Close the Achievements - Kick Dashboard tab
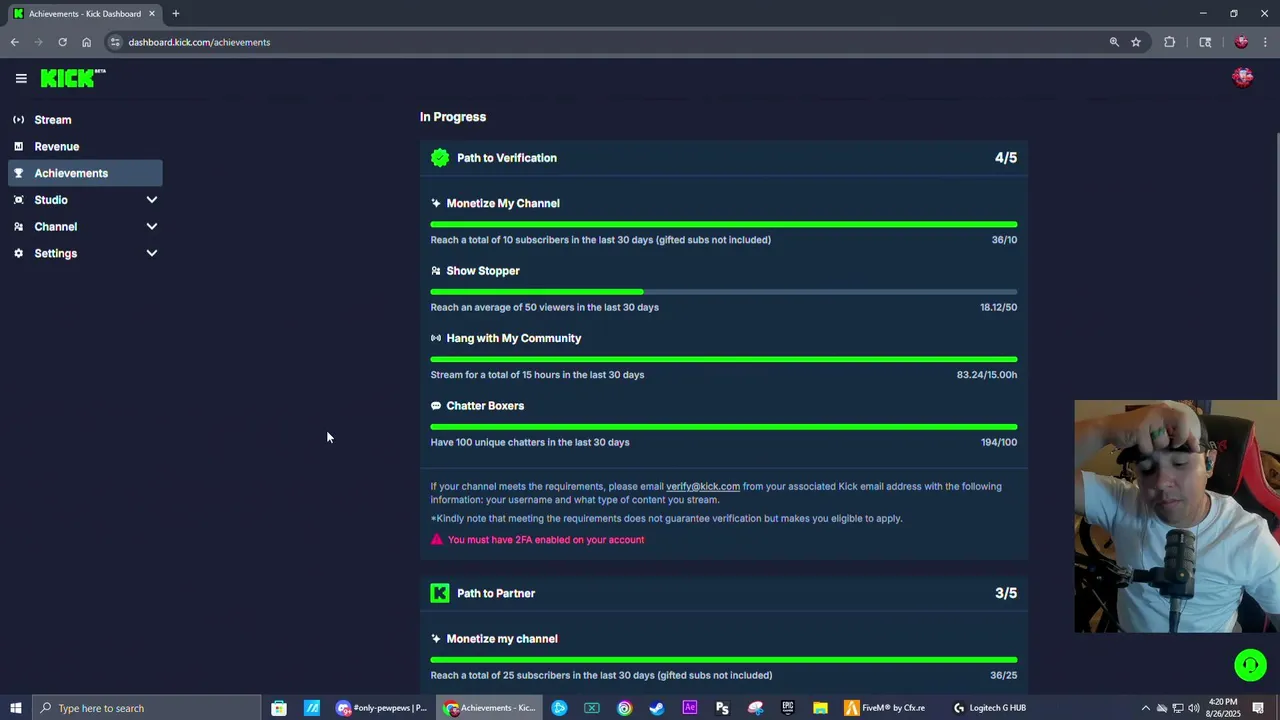Viewport: 1280px width, 720px height. coord(152,14)
